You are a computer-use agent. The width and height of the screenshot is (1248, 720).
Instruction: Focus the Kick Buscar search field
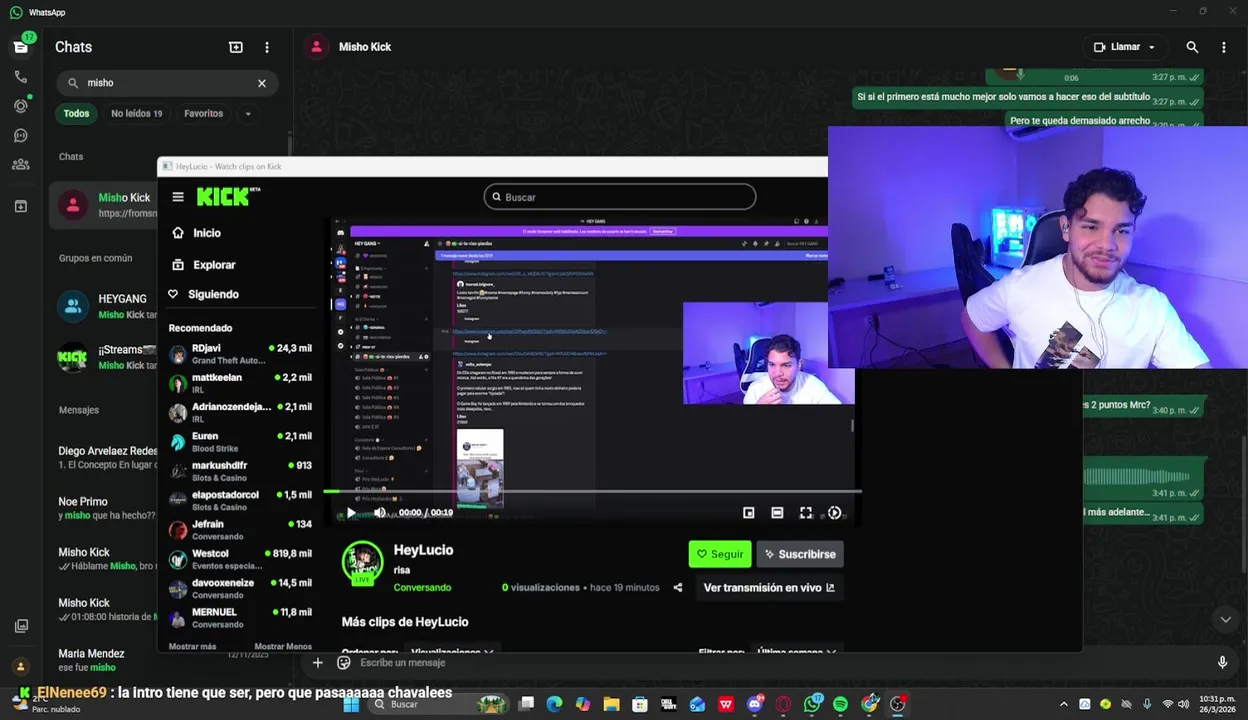[620, 197]
